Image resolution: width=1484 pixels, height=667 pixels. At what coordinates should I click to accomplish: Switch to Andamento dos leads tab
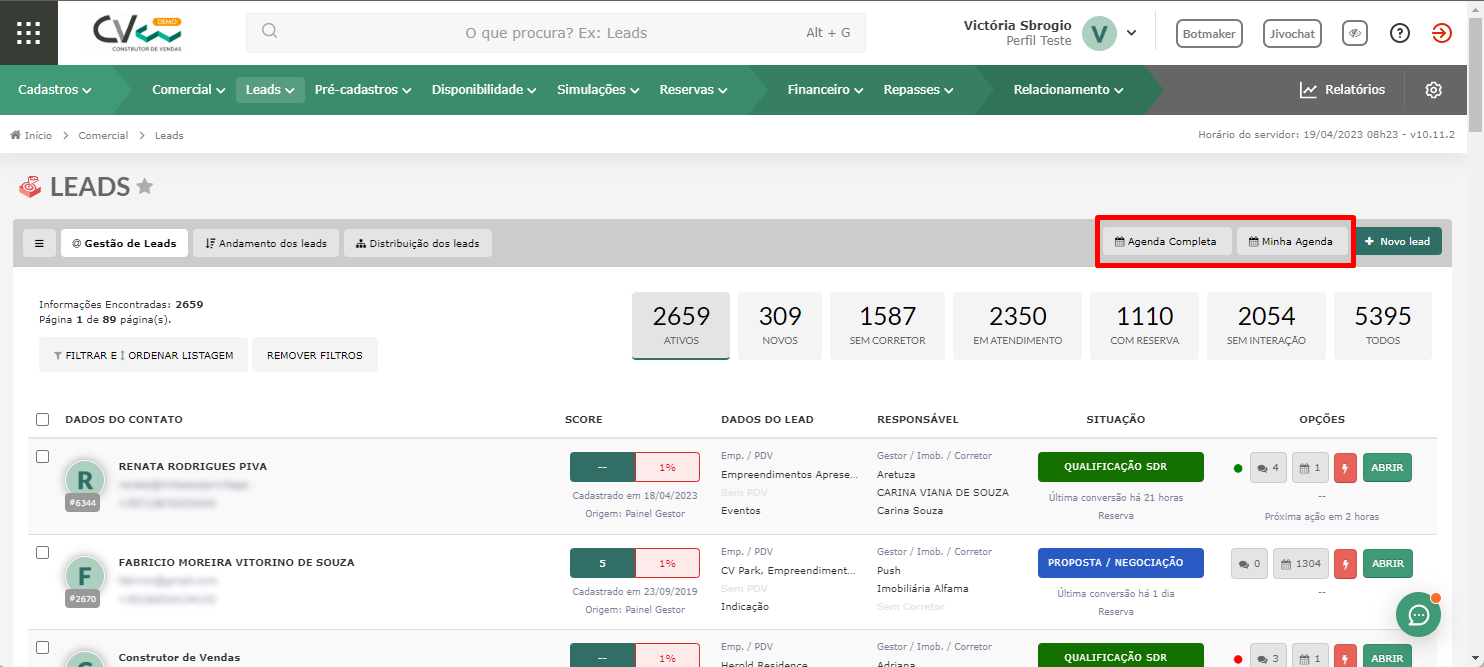click(x=266, y=243)
